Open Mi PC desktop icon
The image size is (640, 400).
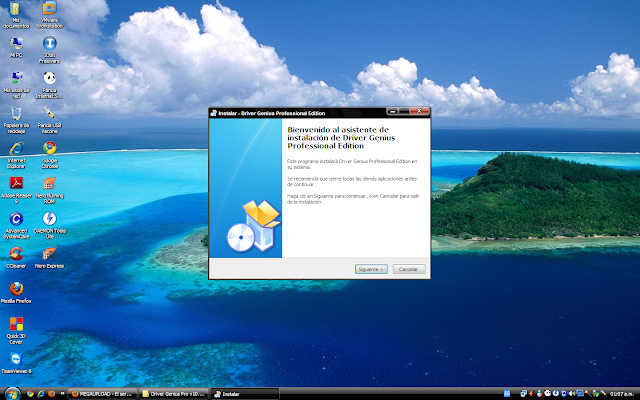[16, 47]
